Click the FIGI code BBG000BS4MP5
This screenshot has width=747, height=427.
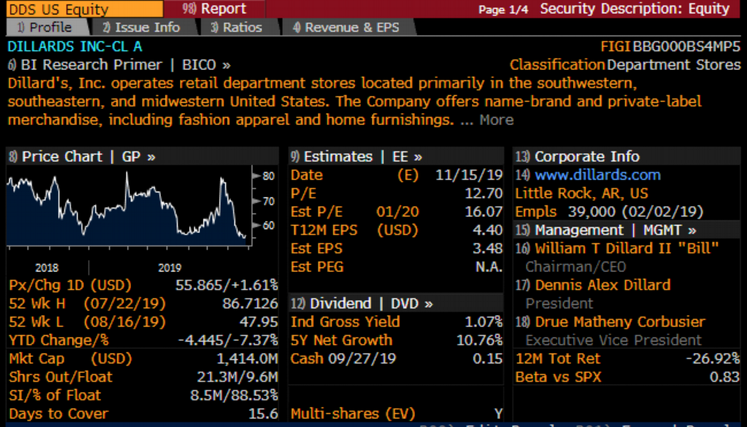687,46
